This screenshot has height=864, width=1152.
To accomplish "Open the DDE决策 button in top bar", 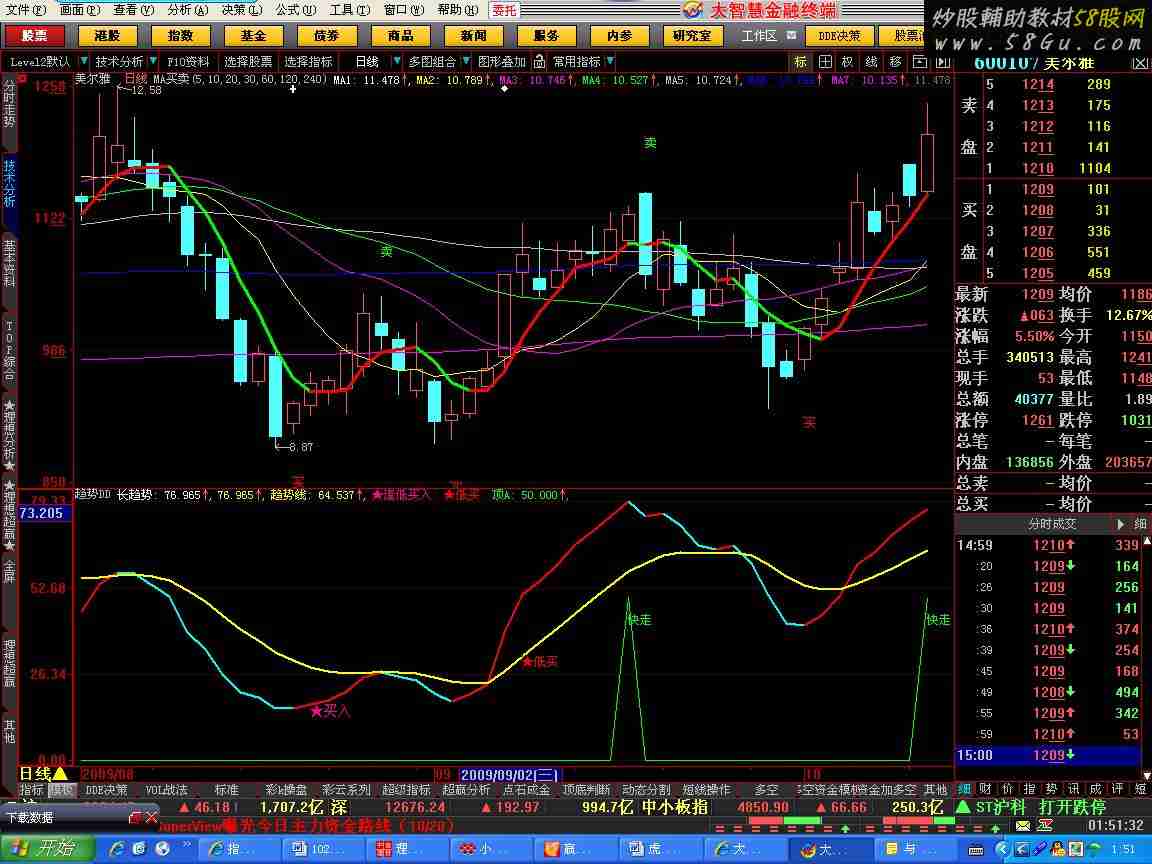I will tap(838, 35).
